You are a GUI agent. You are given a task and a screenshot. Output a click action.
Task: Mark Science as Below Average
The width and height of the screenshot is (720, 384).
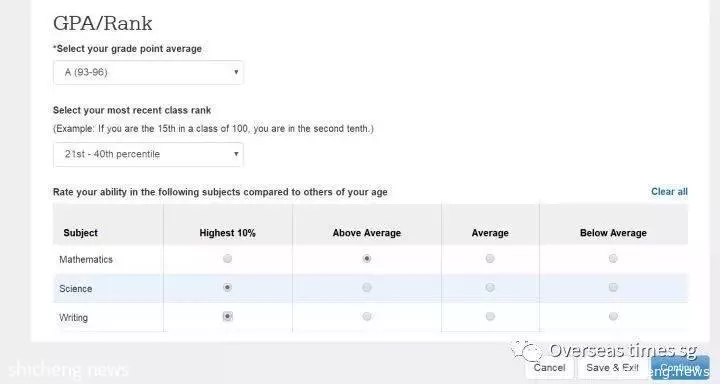(613, 288)
